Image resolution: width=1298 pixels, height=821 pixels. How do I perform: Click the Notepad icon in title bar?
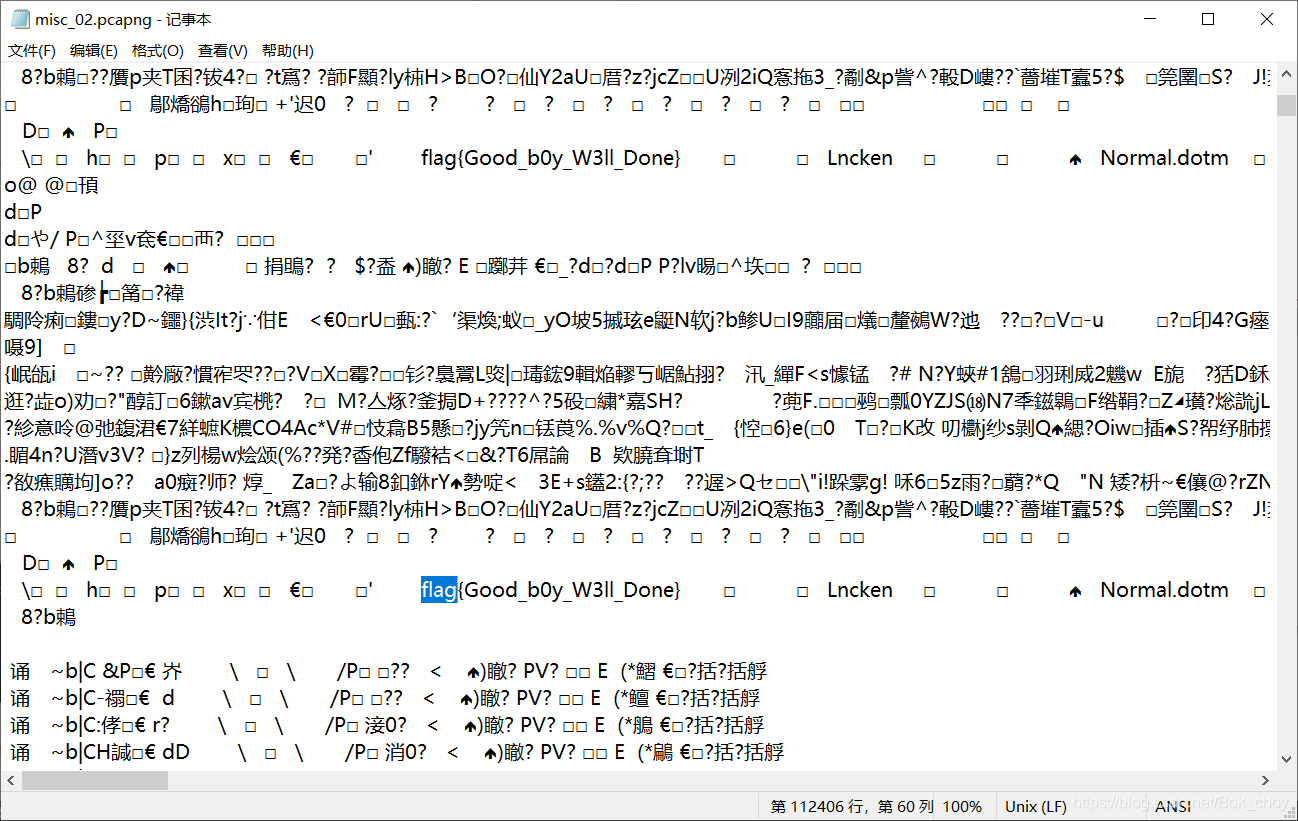(x=19, y=19)
